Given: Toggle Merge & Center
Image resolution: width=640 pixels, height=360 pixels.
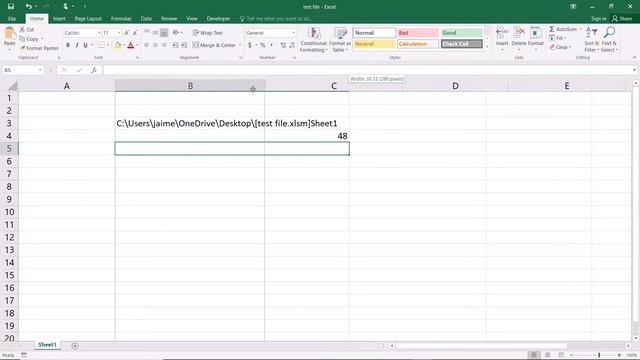Looking at the screenshot, I should click(x=214, y=45).
